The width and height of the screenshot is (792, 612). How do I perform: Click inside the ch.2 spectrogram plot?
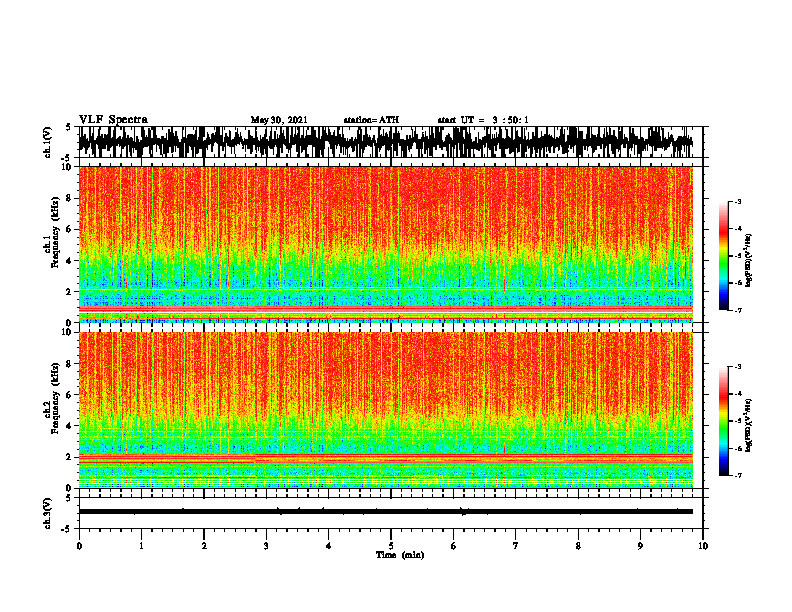[x=386, y=410]
